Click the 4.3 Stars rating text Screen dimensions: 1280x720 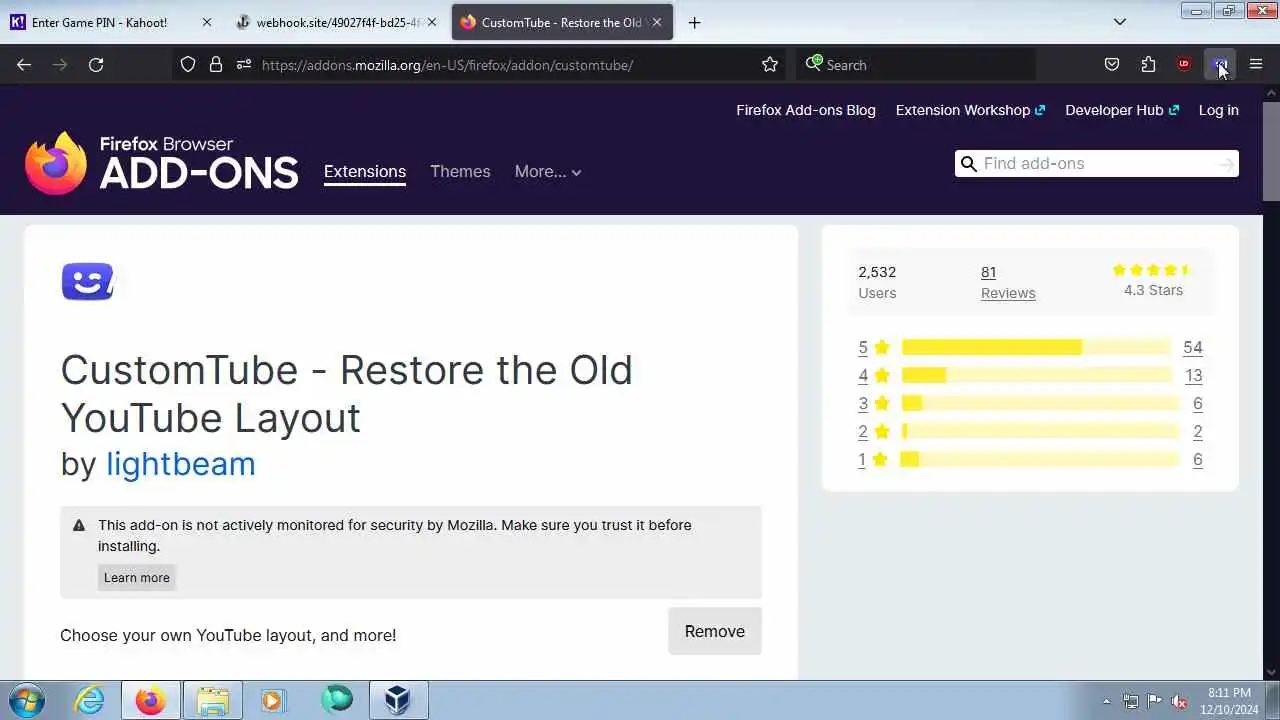point(1153,290)
